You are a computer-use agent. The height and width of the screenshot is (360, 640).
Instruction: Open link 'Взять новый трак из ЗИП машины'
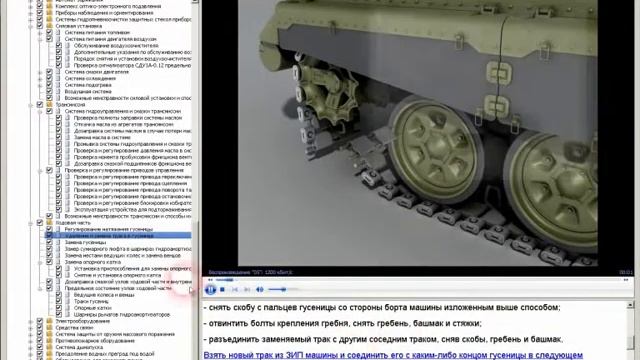coord(393,355)
